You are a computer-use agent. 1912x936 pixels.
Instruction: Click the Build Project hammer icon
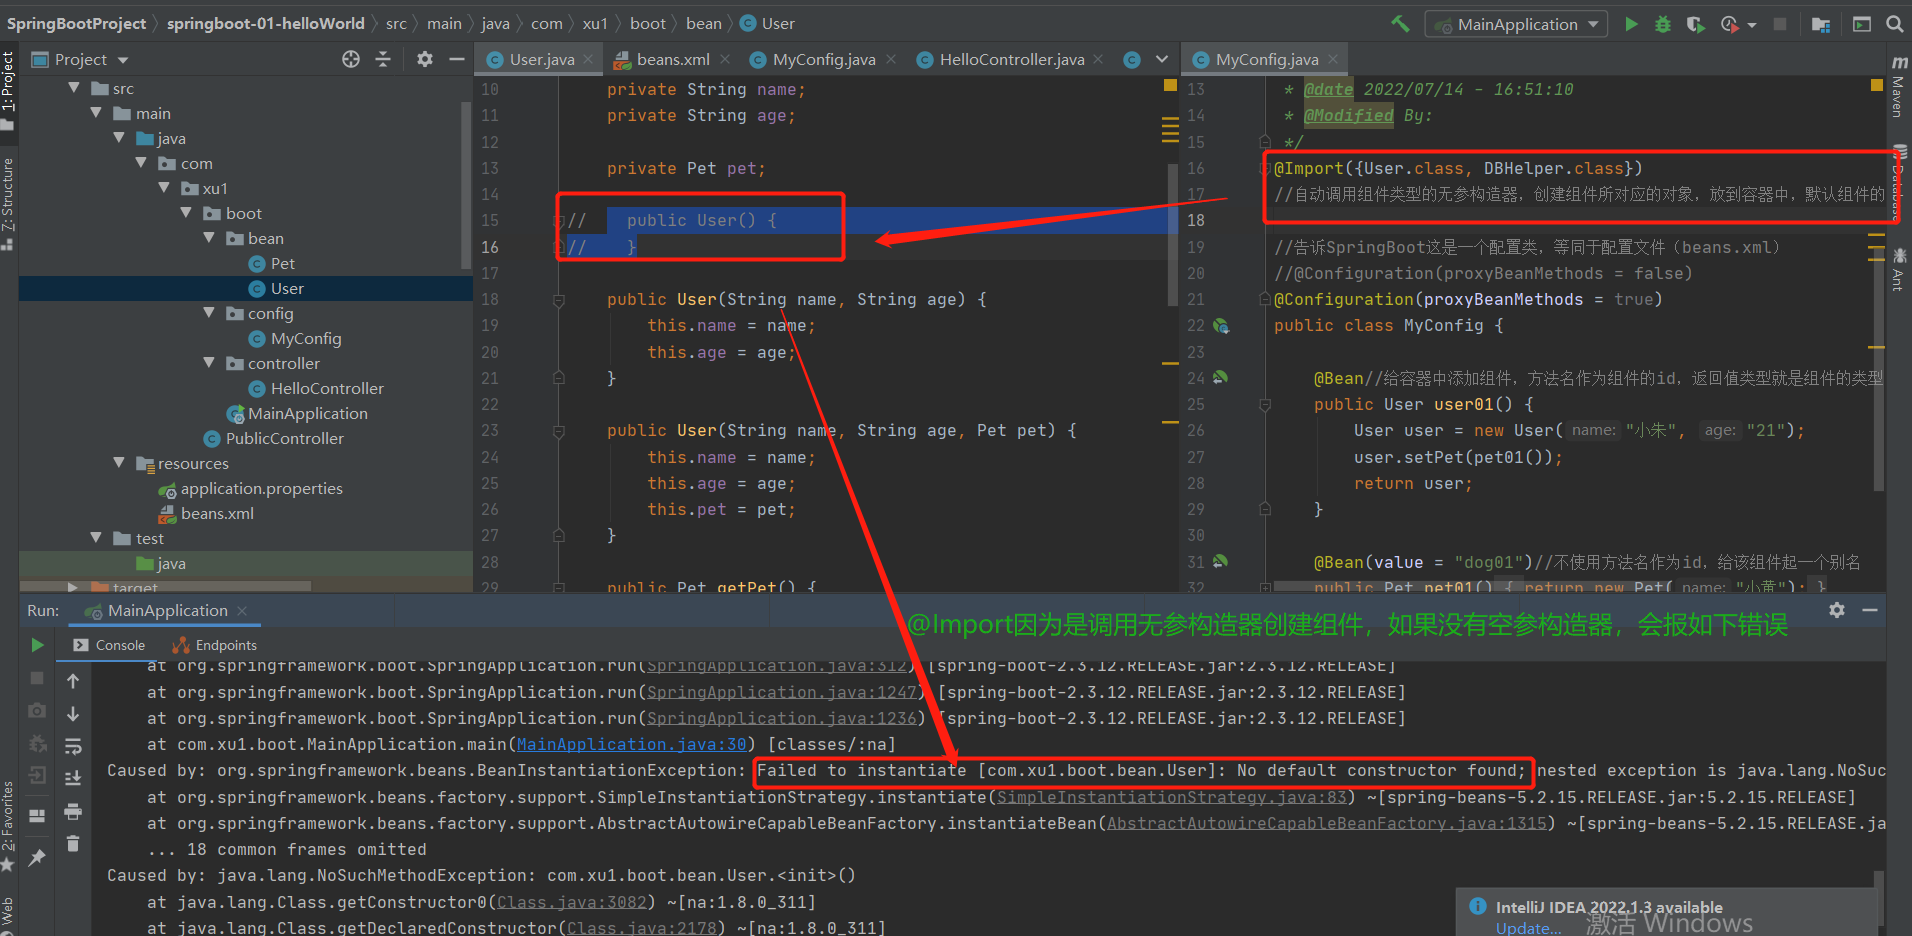click(x=1400, y=24)
